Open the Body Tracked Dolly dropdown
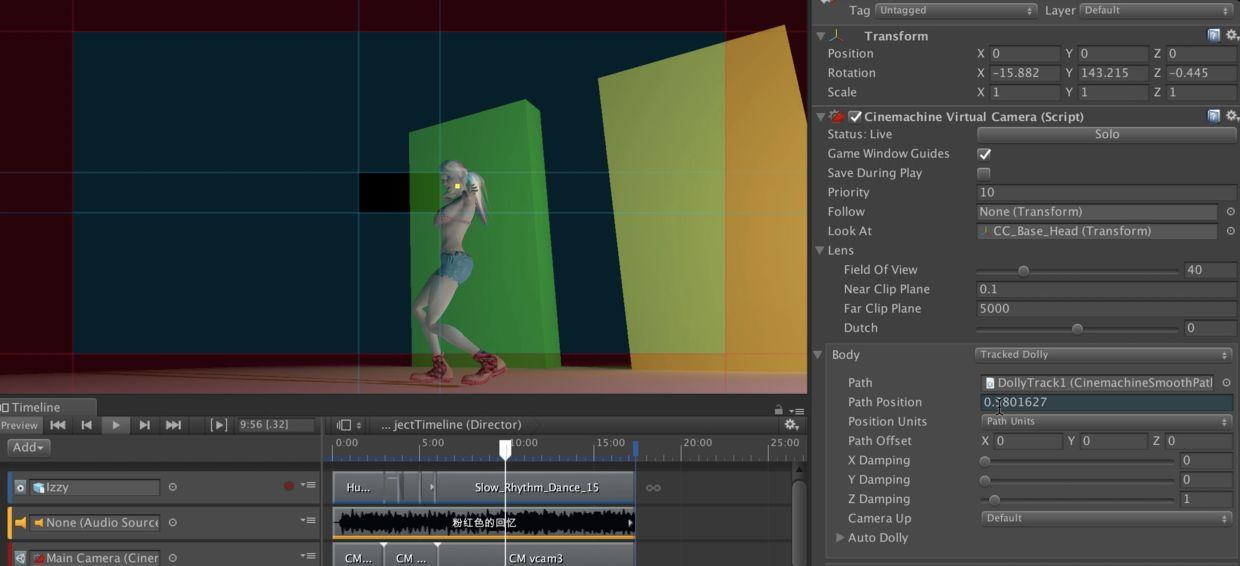The width and height of the screenshot is (1240, 566). [1104, 354]
